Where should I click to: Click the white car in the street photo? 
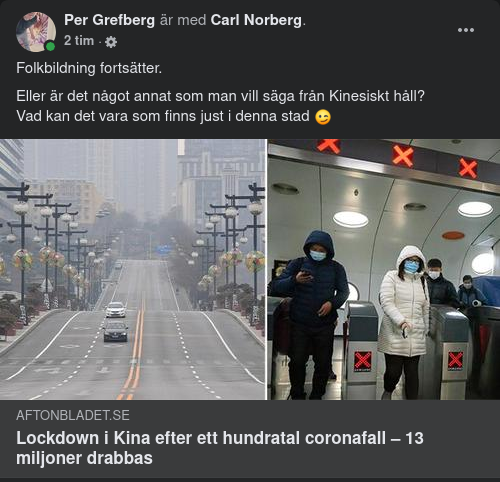click(116, 310)
